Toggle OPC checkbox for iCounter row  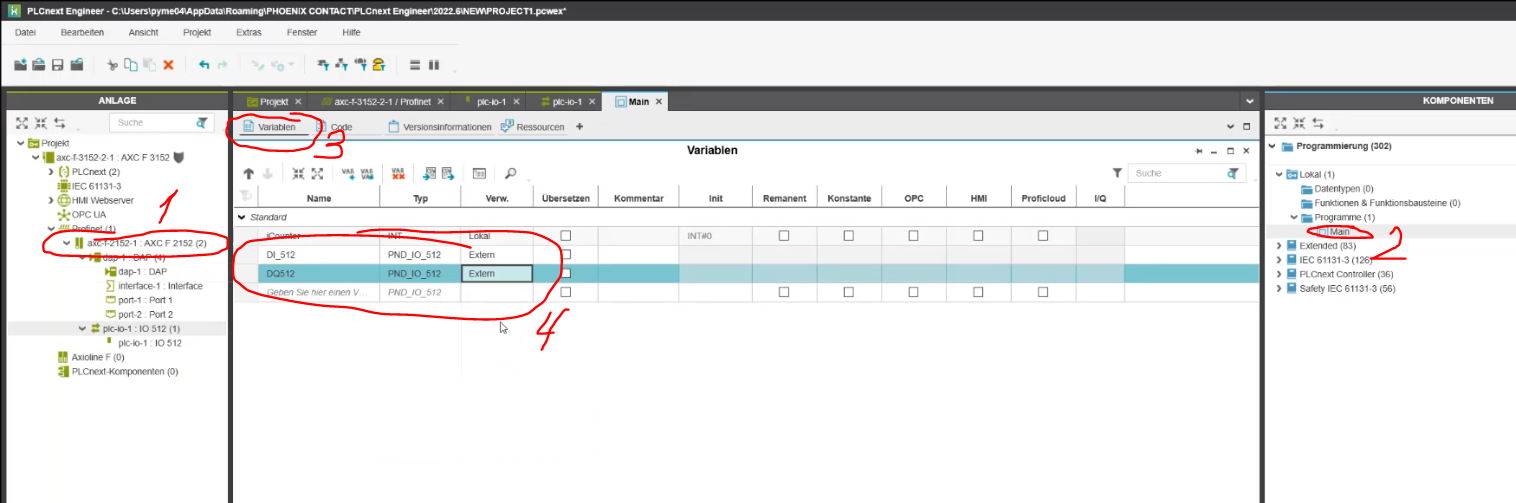tap(914, 236)
